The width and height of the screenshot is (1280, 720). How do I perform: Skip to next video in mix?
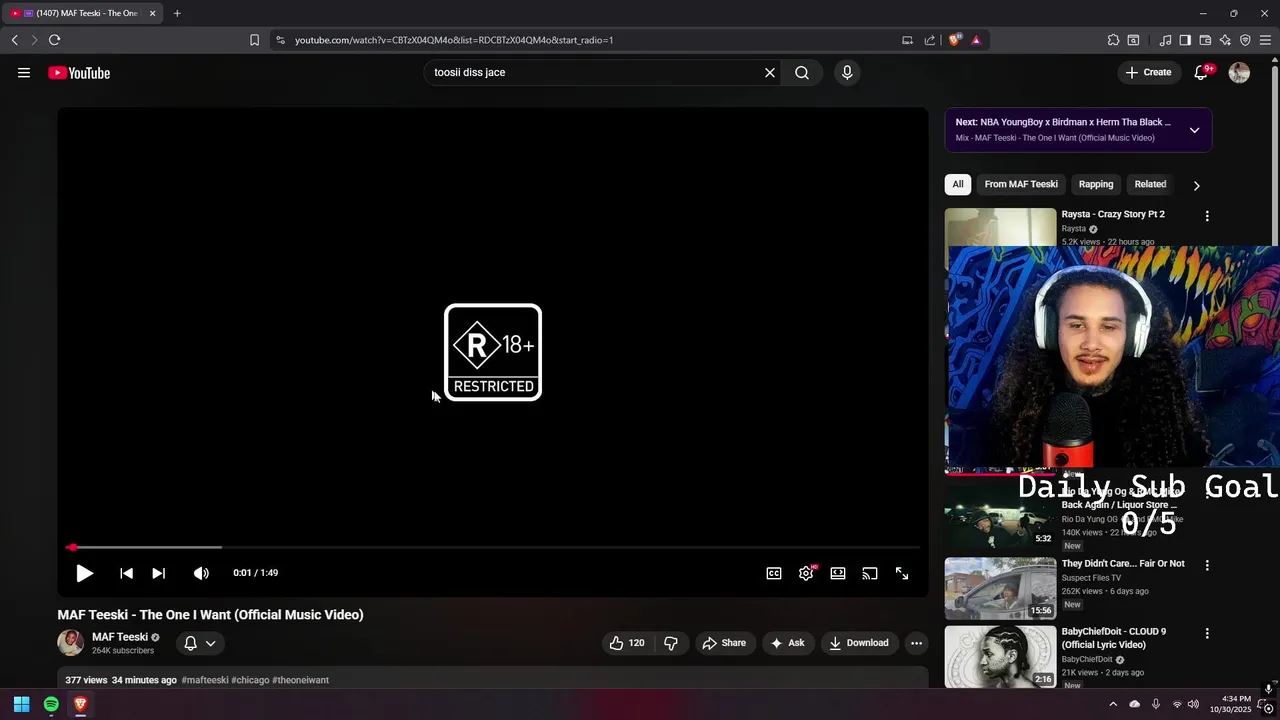pos(158,573)
